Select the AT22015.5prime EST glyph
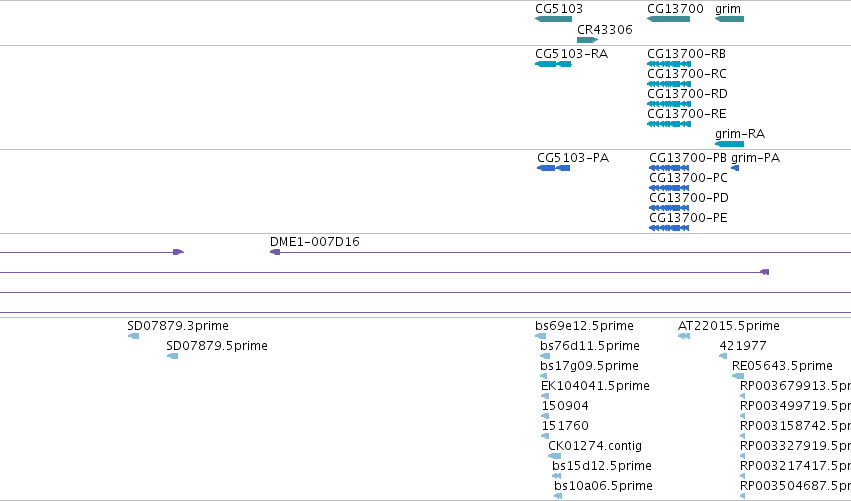851x501 pixels. click(684, 336)
